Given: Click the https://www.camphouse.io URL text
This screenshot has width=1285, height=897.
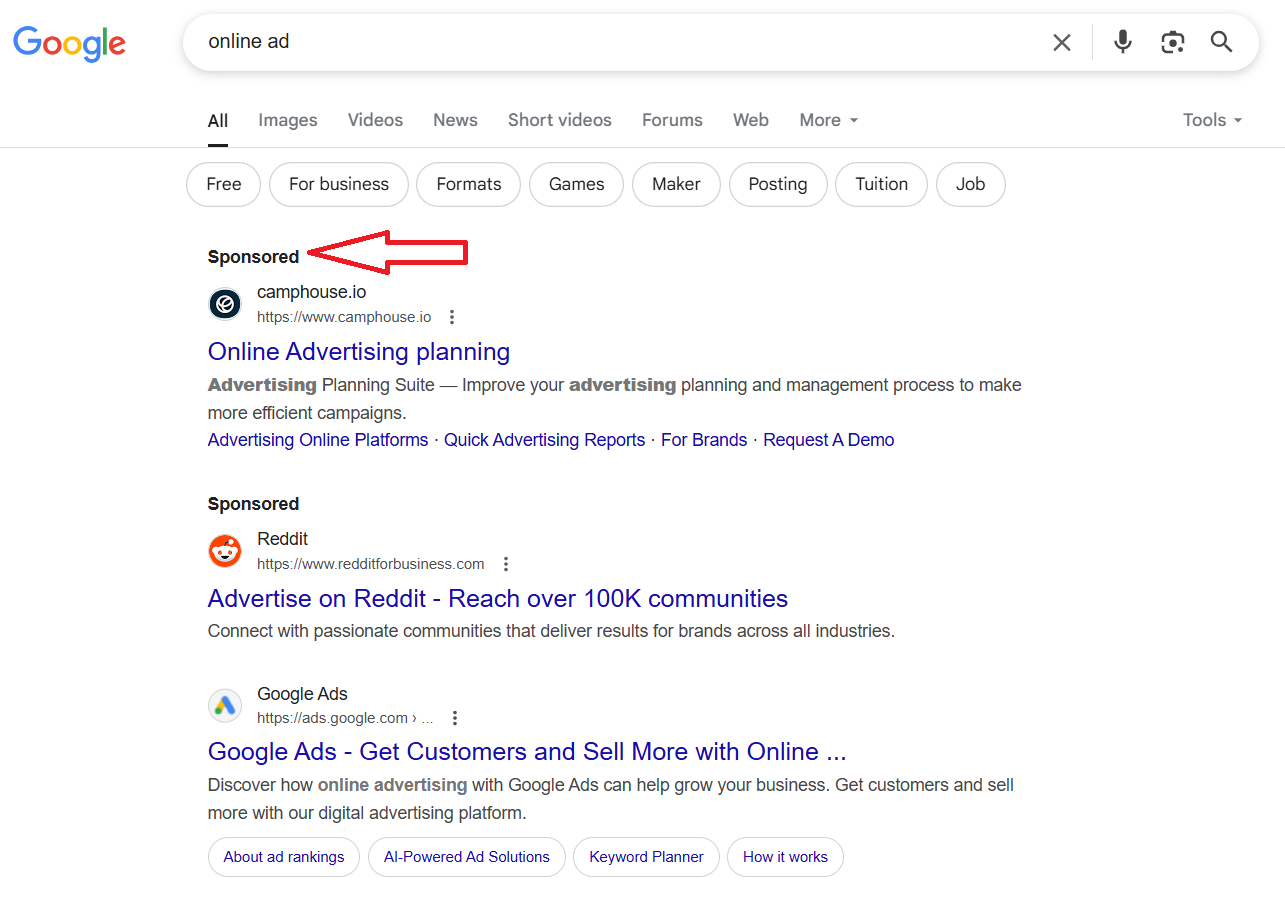Looking at the screenshot, I should click(344, 317).
